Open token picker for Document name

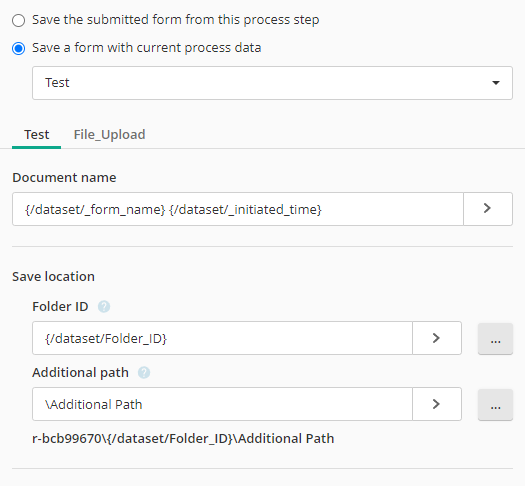[x=488, y=209]
